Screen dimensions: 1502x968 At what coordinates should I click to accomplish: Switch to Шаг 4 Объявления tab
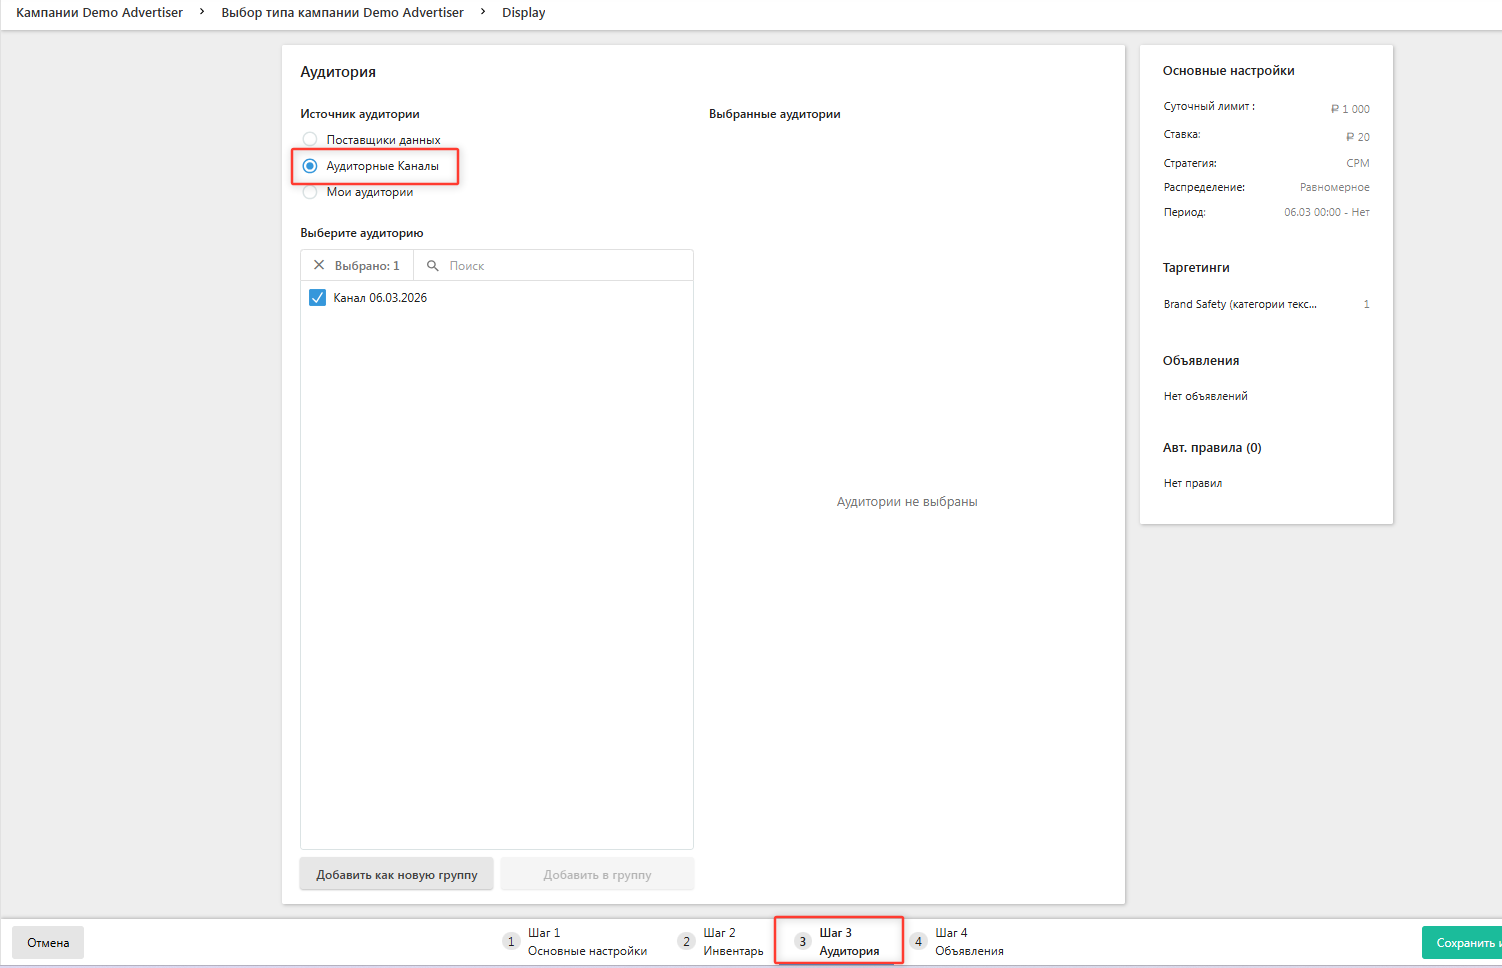click(x=968, y=942)
